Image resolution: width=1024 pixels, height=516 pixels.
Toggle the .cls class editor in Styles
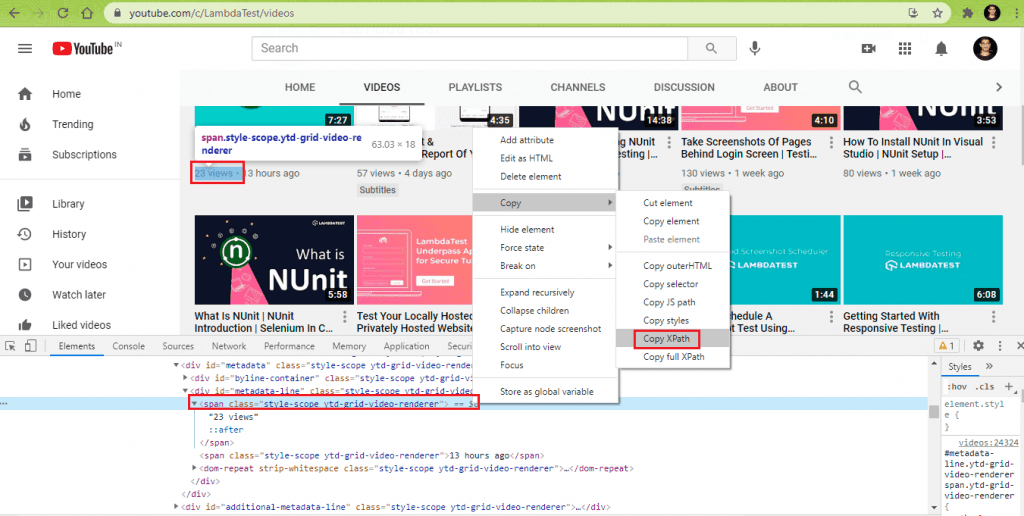click(985, 386)
